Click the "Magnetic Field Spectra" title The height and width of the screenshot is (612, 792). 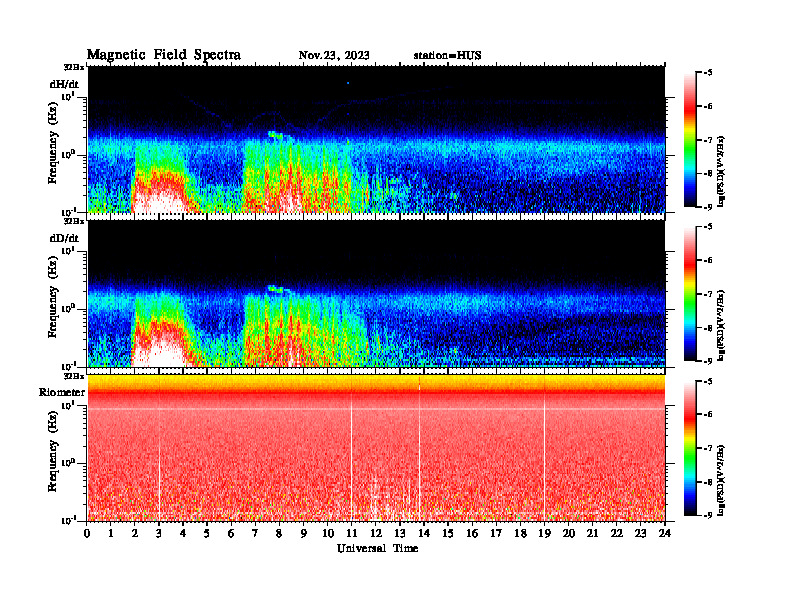point(164,55)
